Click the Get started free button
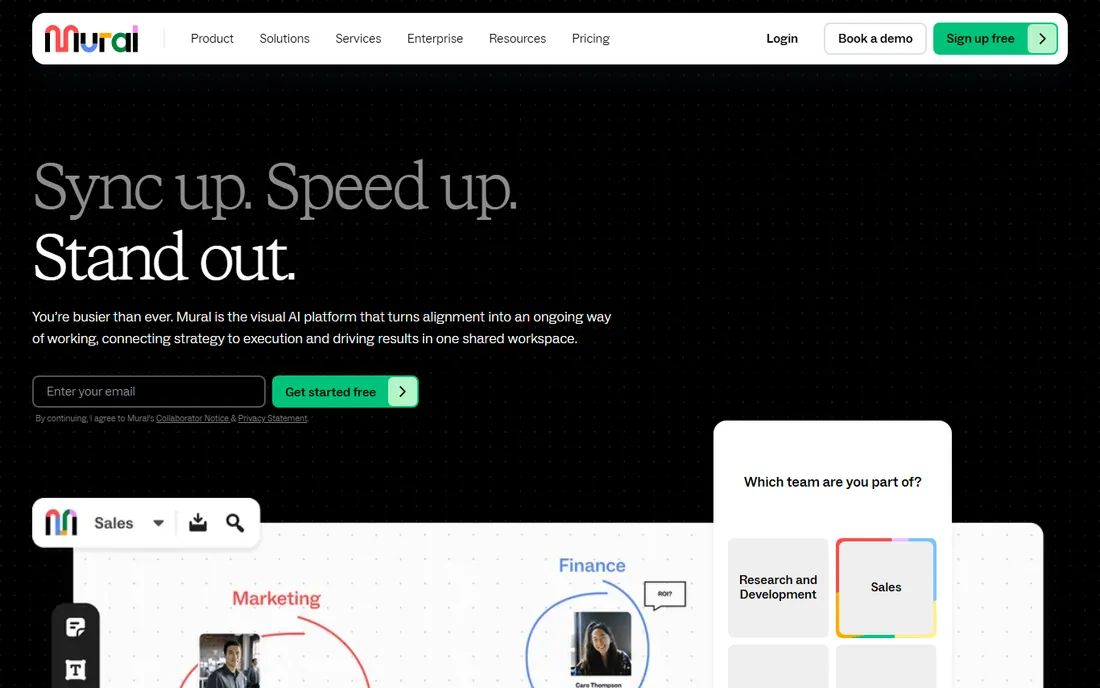1100x688 pixels. pyautogui.click(x=344, y=391)
